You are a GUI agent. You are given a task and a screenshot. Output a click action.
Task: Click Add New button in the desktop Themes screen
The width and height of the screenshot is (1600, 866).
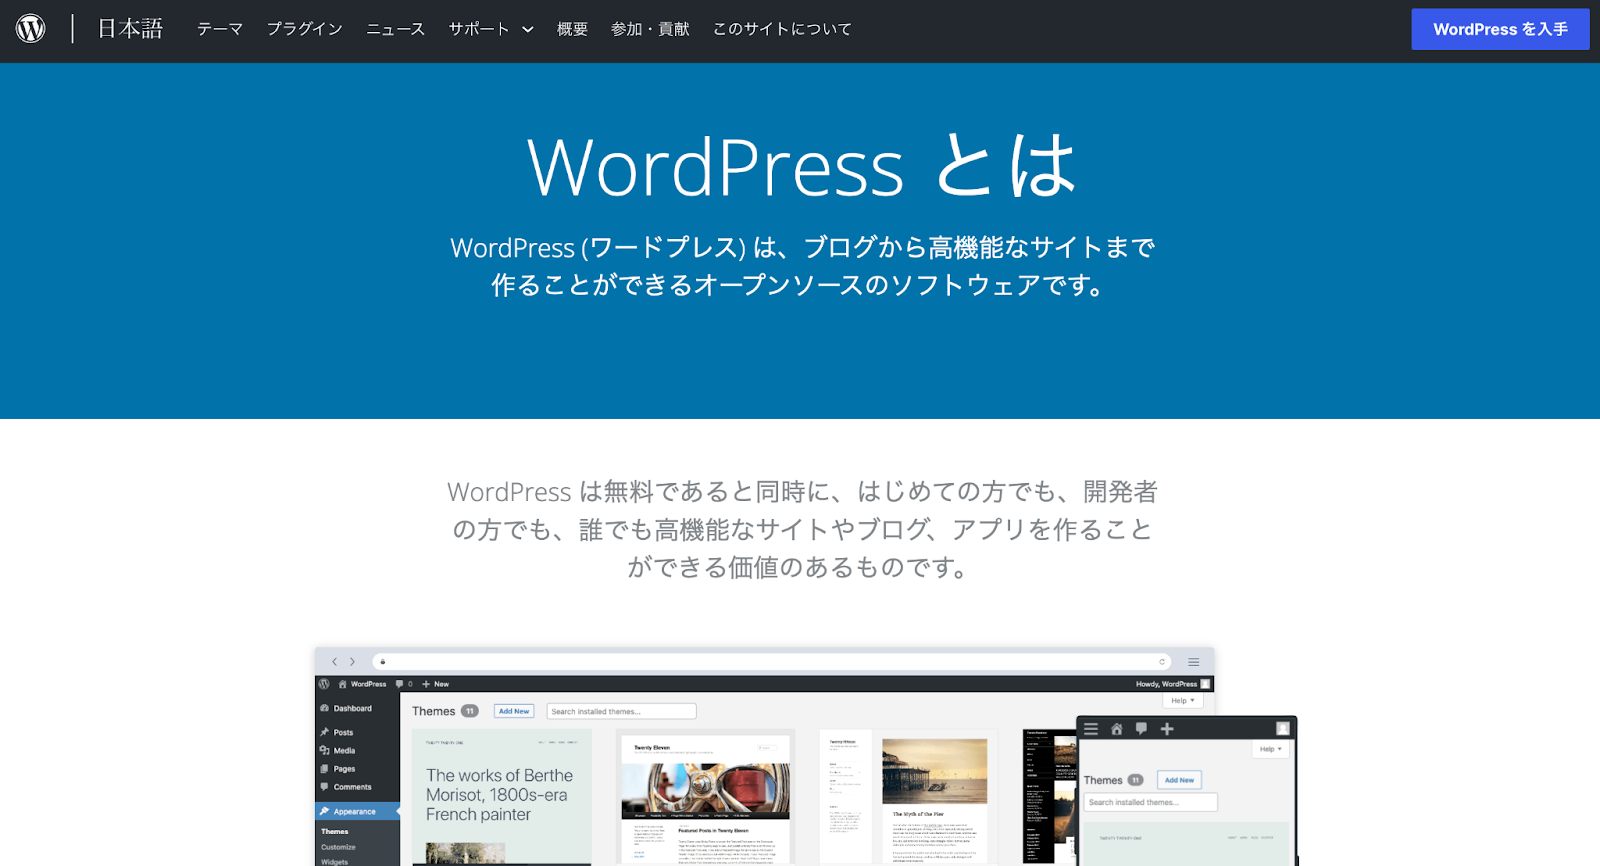[x=514, y=711]
